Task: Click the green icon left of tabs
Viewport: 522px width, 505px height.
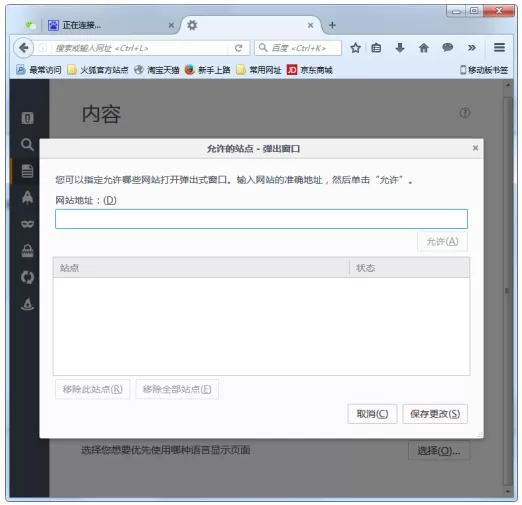Action: coord(30,25)
